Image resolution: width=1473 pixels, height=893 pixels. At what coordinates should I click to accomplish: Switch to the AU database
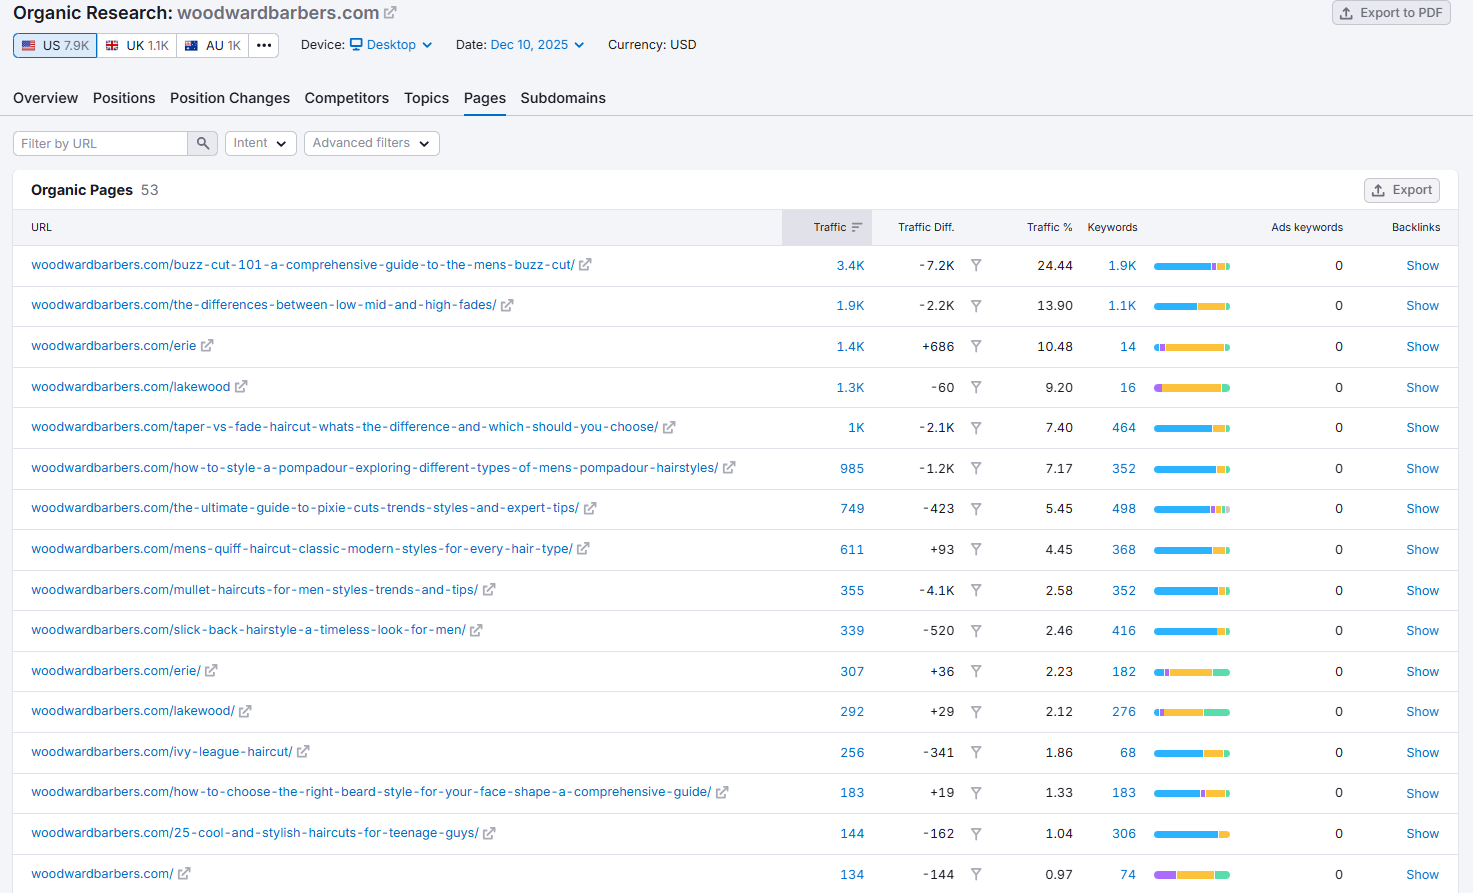click(212, 45)
